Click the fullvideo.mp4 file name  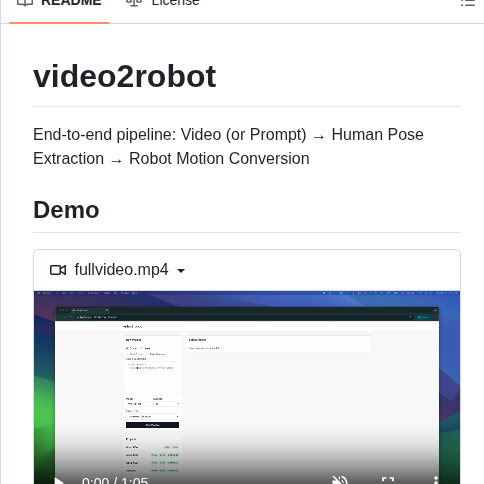tap(121, 270)
